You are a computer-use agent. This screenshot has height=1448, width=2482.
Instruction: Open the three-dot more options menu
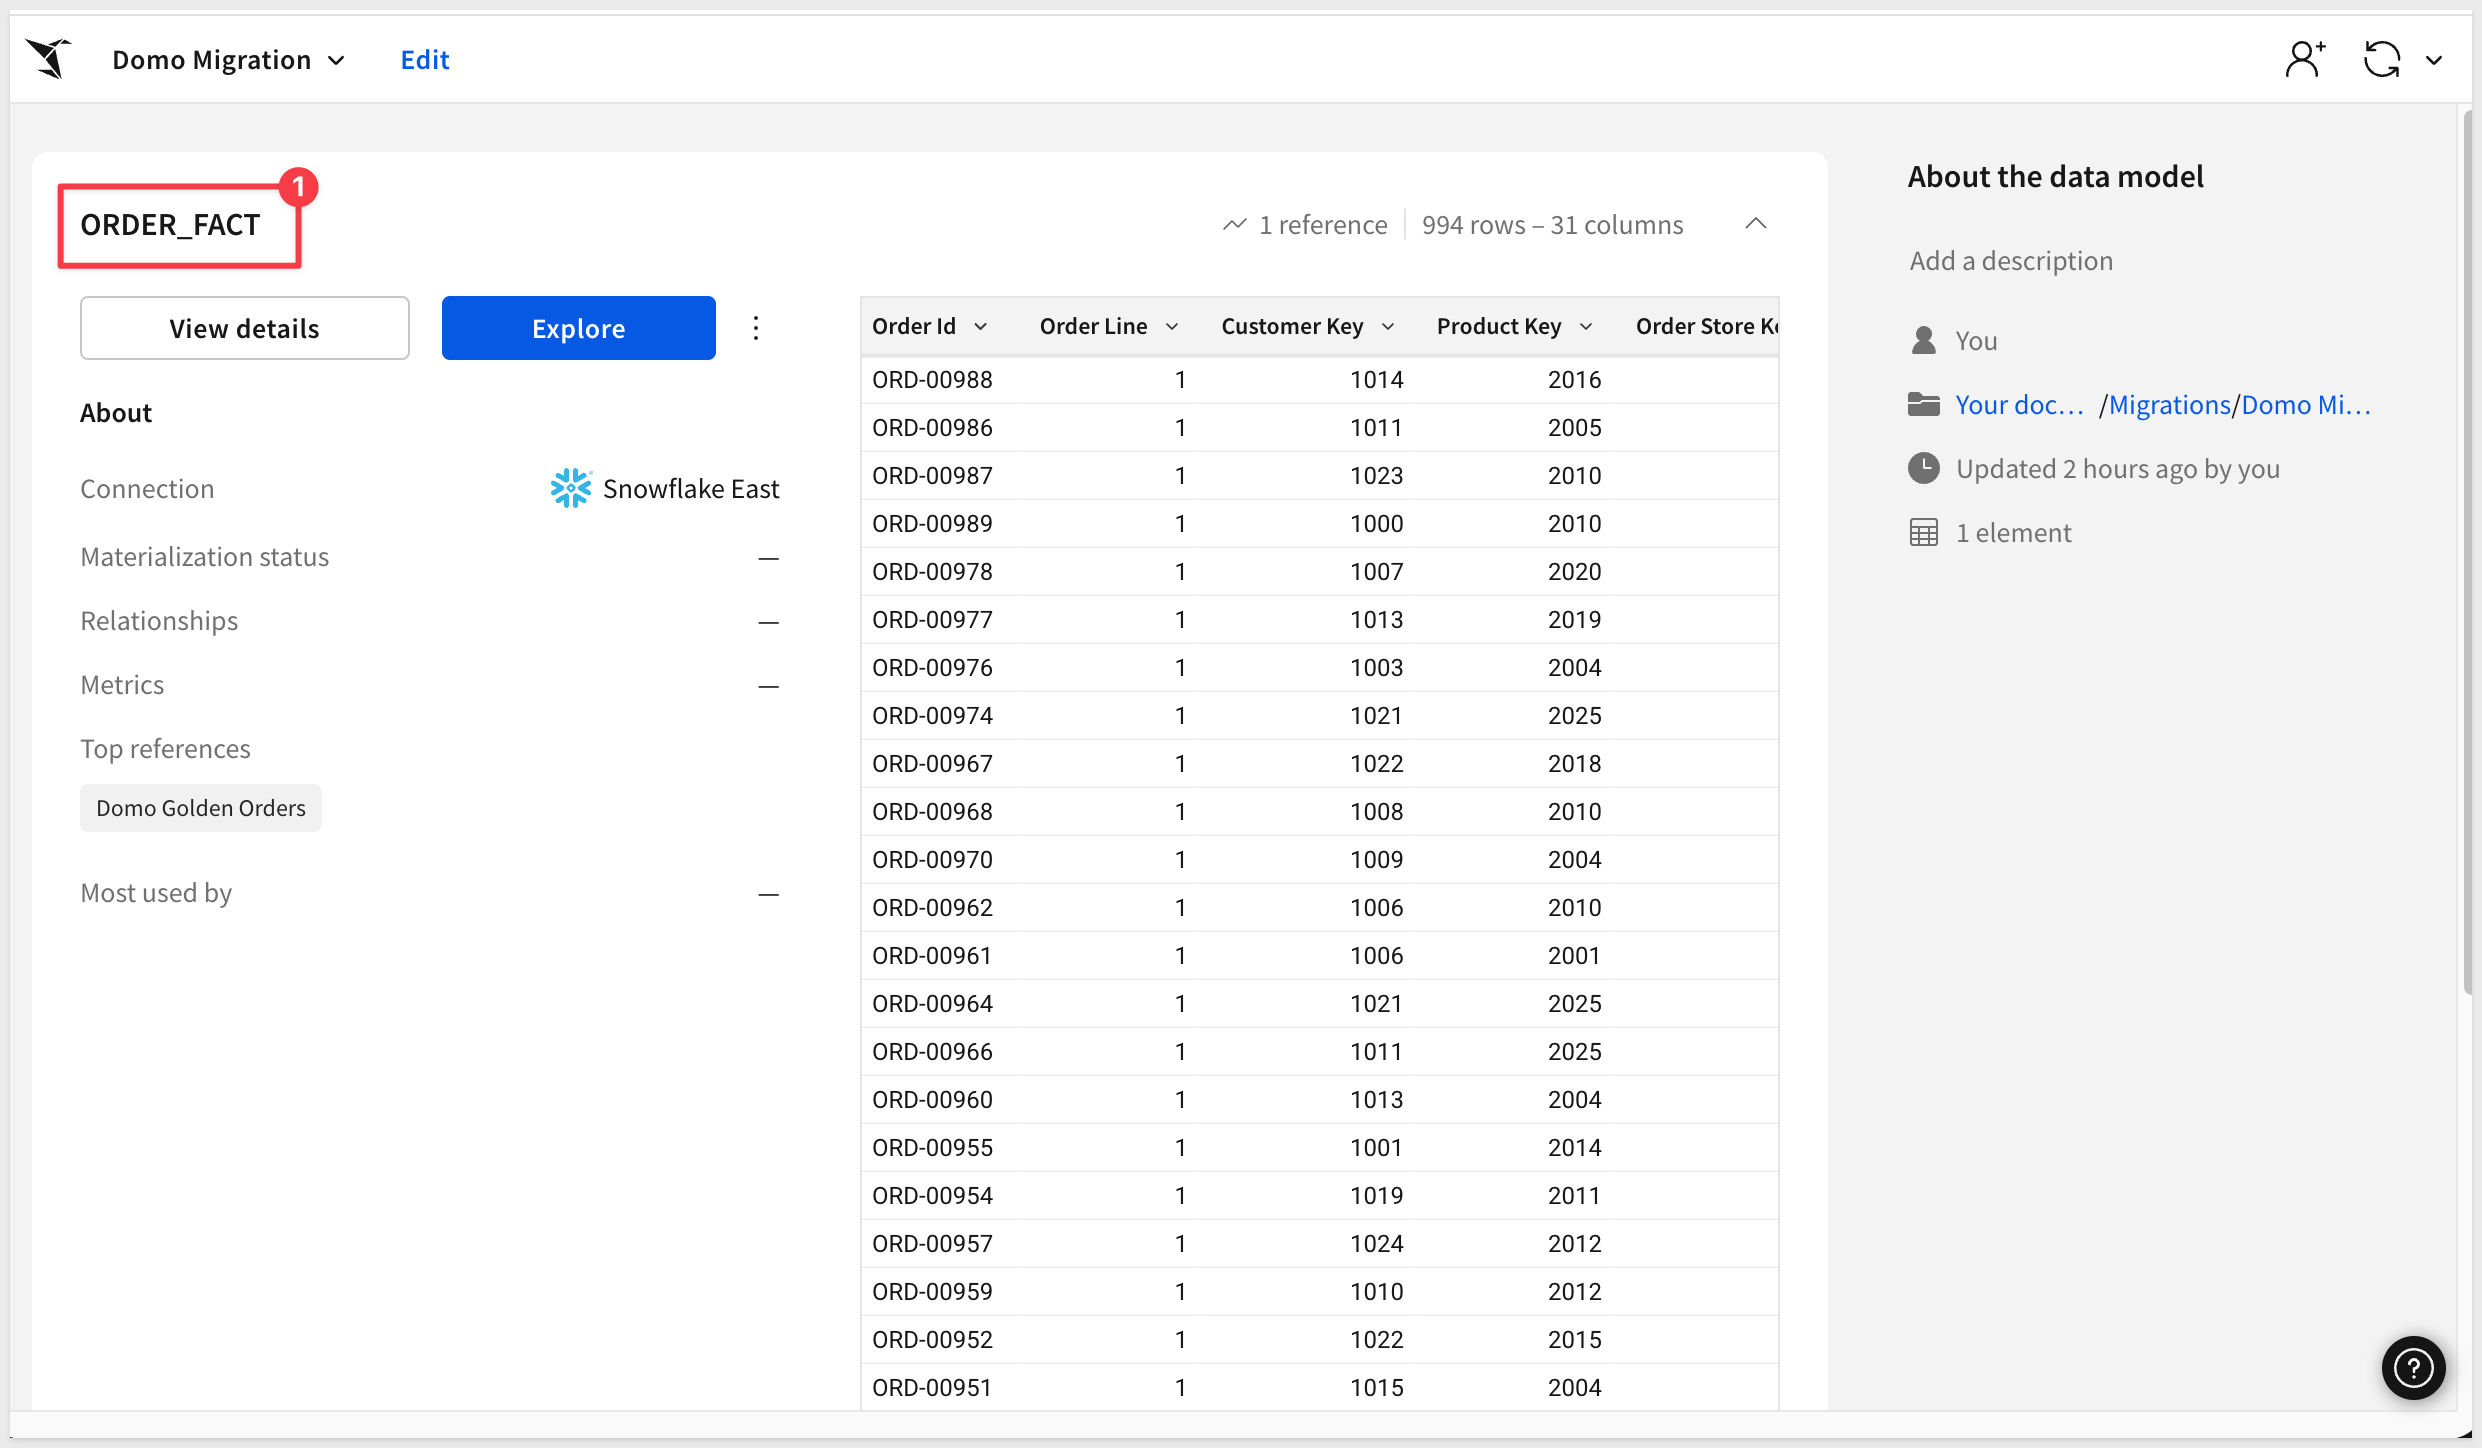tap(756, 328)
